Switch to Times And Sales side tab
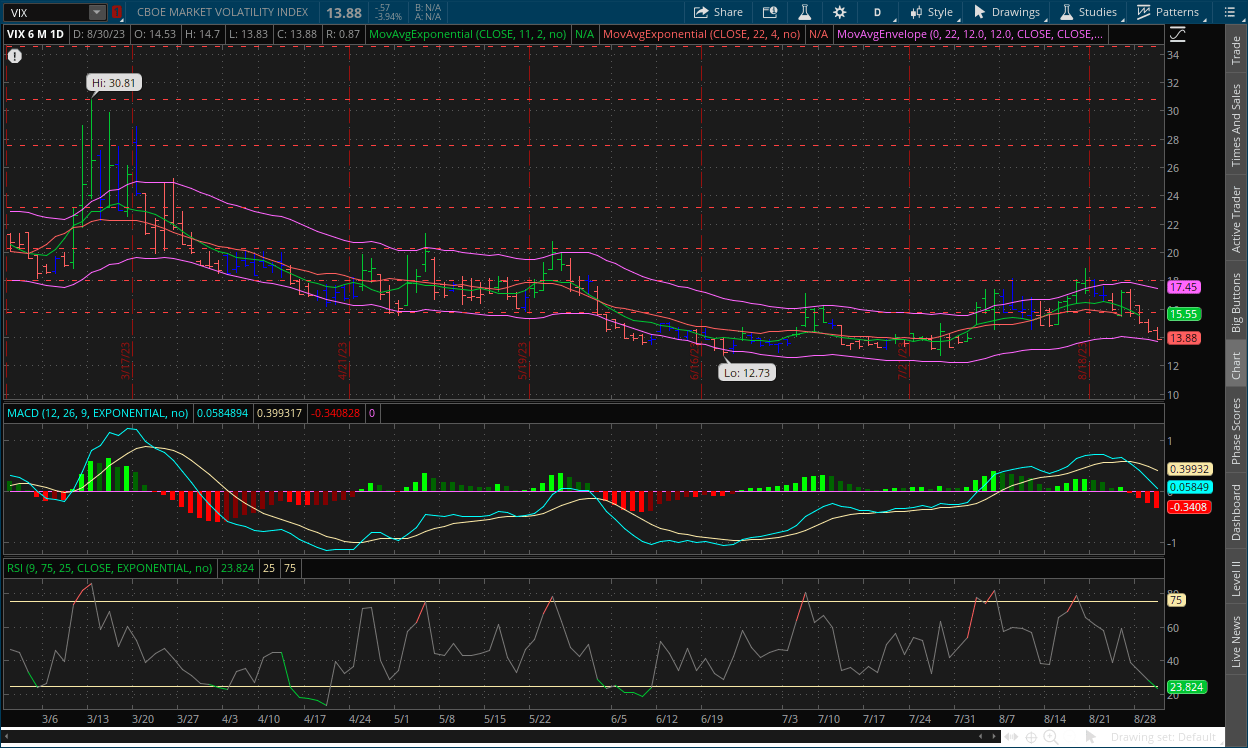1248x748 pixels. tap(1237, 125)
